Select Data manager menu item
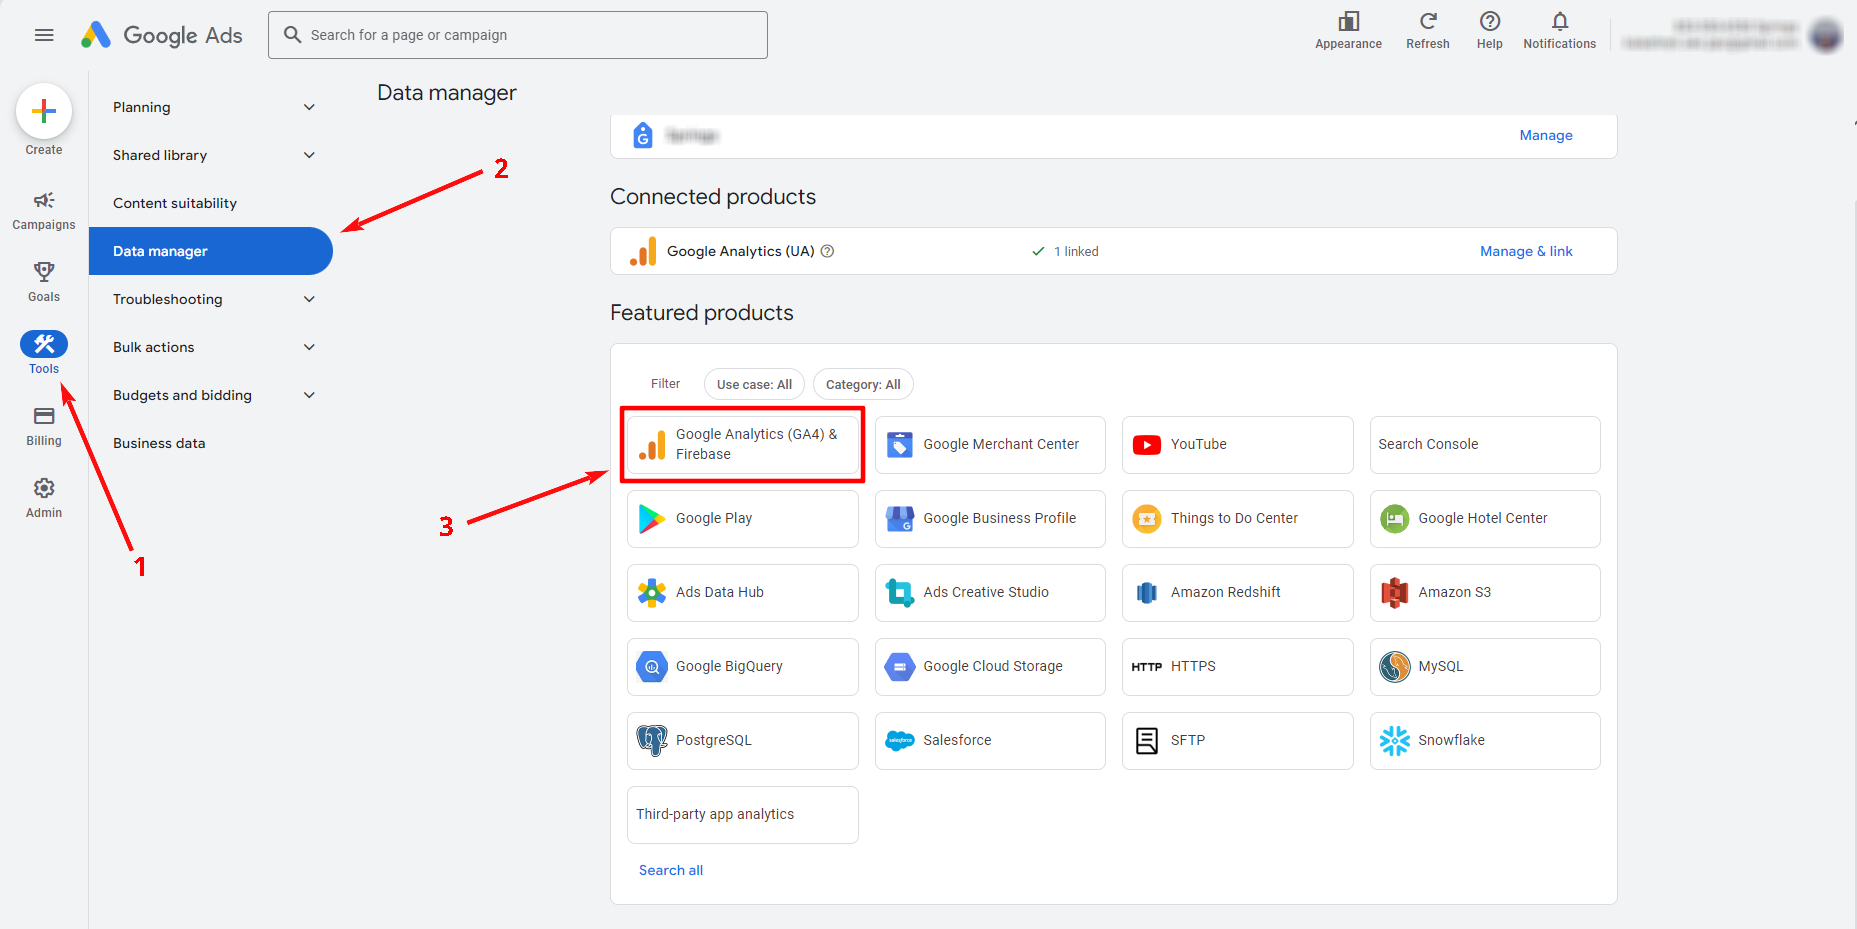1857x929 pixels. 211,251
